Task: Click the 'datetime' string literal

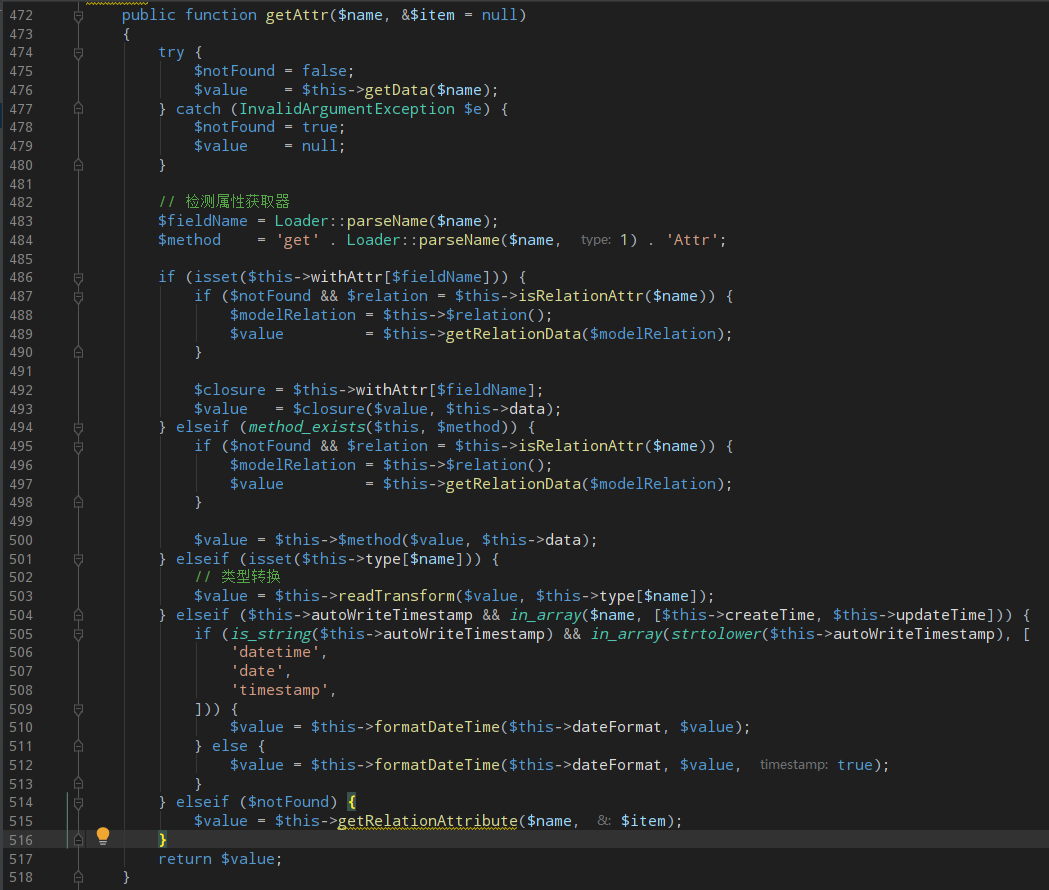Action: 275,652
